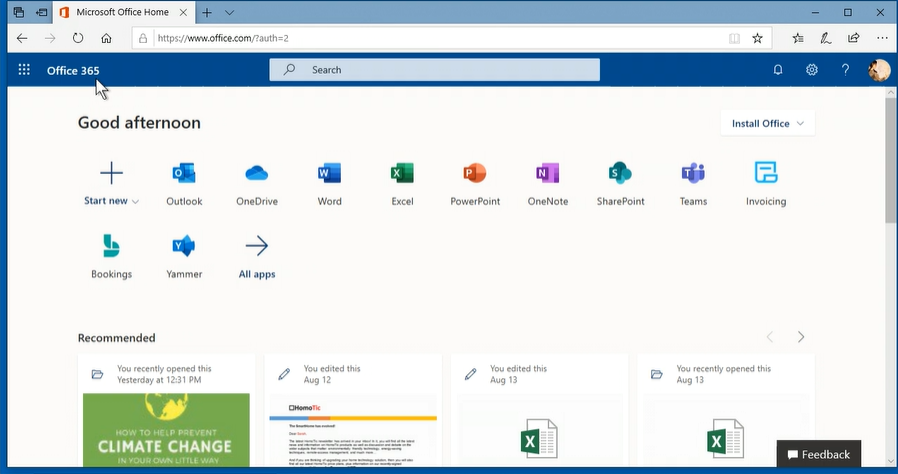Viewport: 898px width, 474px height.
Task: Click the site lock security icon
Action: [143, 38]
